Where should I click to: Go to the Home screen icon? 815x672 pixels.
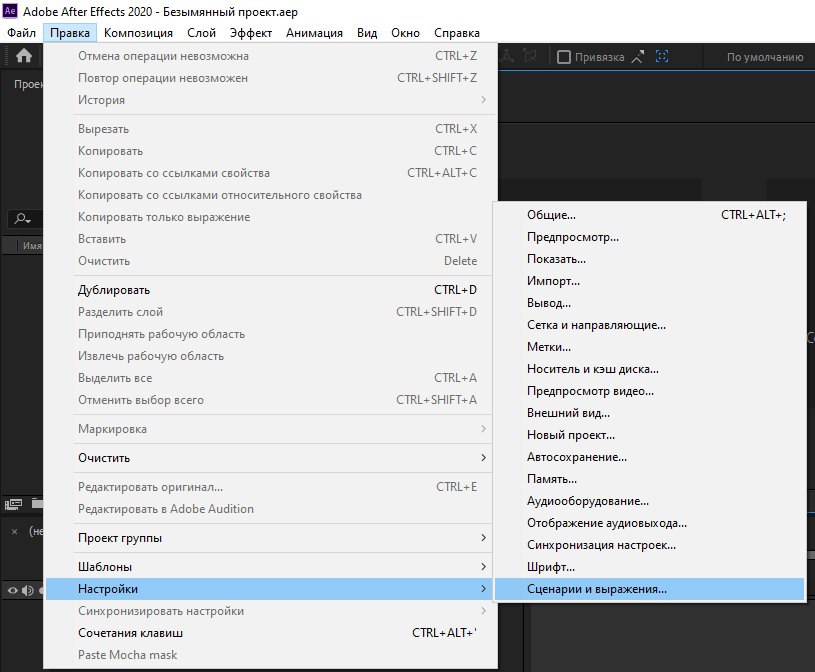coord(24,56)
